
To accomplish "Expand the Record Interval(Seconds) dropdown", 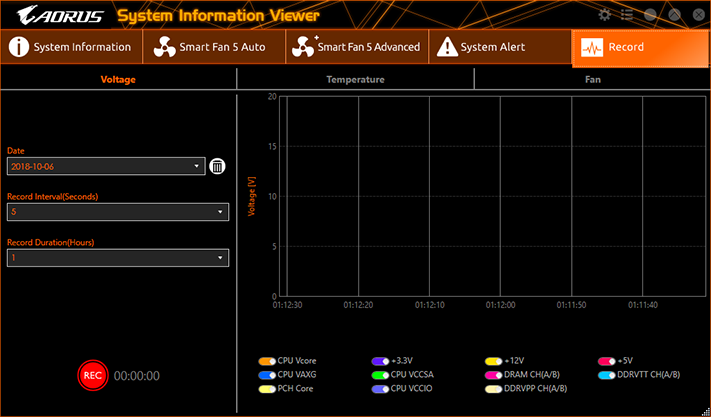I will point(118,212).
